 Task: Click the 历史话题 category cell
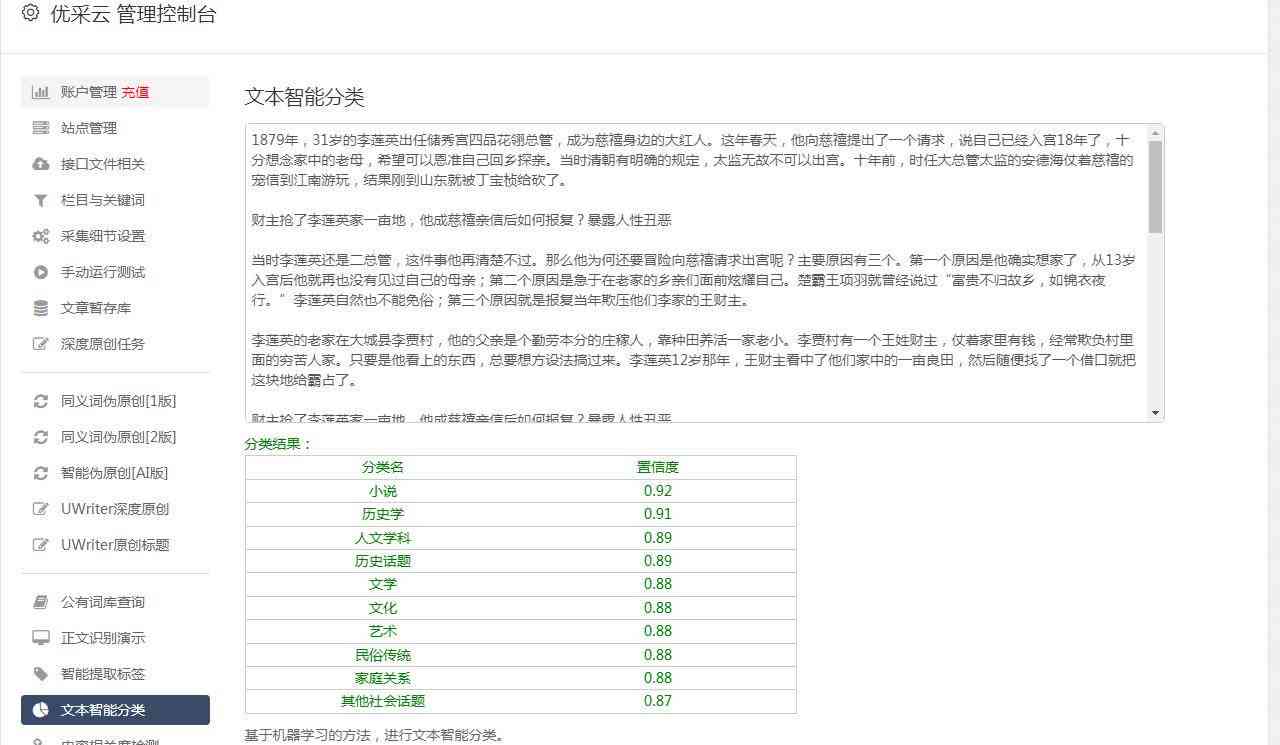383,561
